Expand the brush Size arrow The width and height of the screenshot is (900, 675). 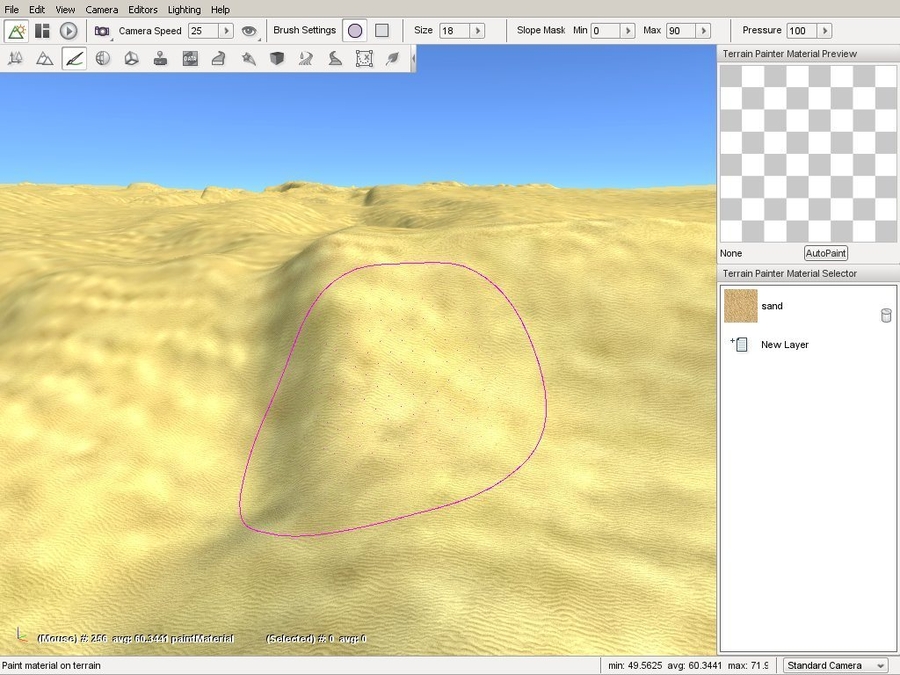(478, 31)
